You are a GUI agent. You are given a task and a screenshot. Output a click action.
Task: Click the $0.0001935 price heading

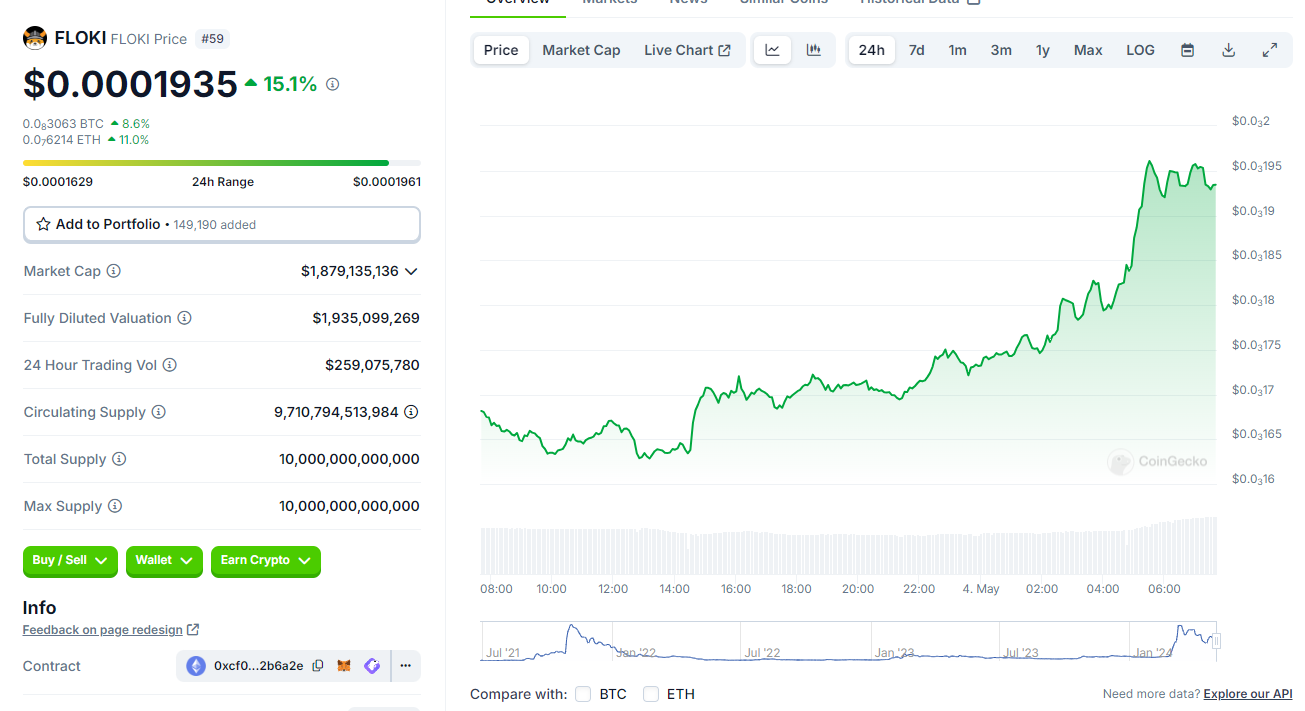130,85
